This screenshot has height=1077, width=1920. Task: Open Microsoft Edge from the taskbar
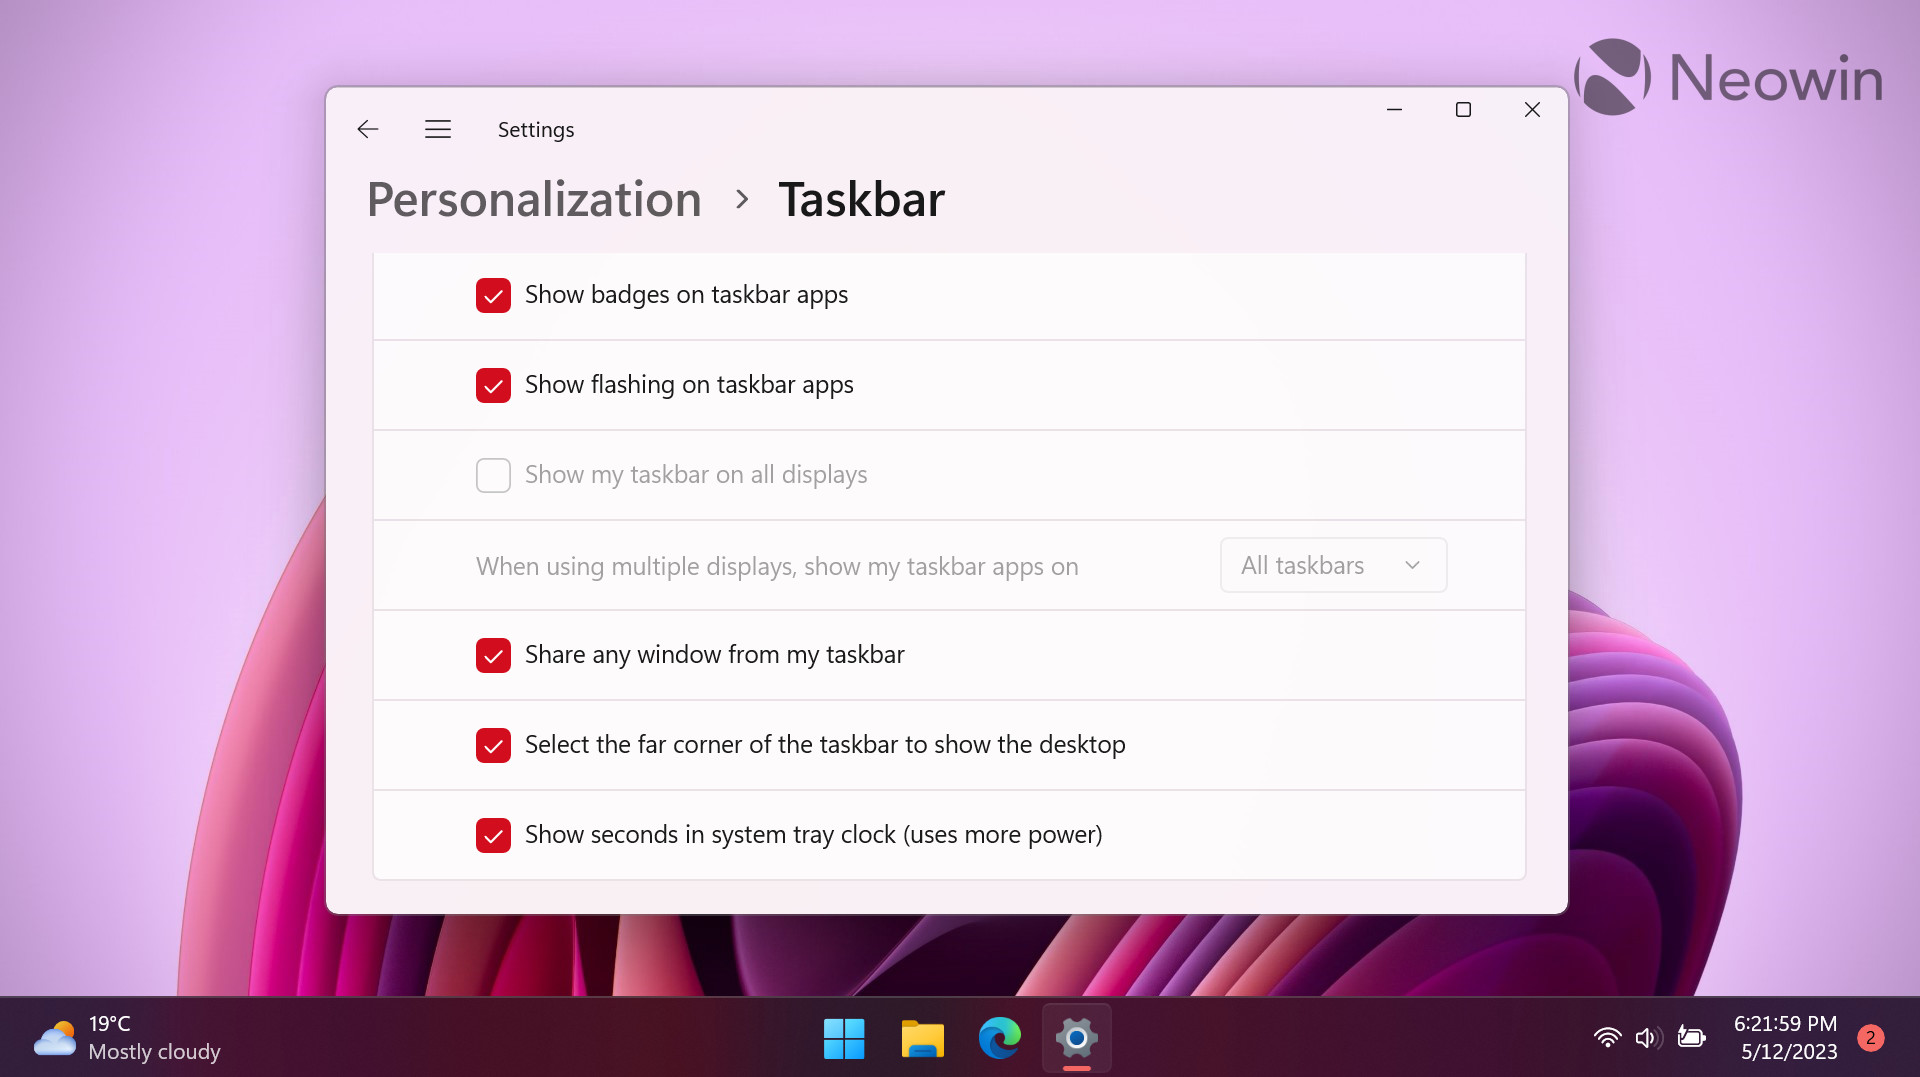click(x=1000, y=1038)
